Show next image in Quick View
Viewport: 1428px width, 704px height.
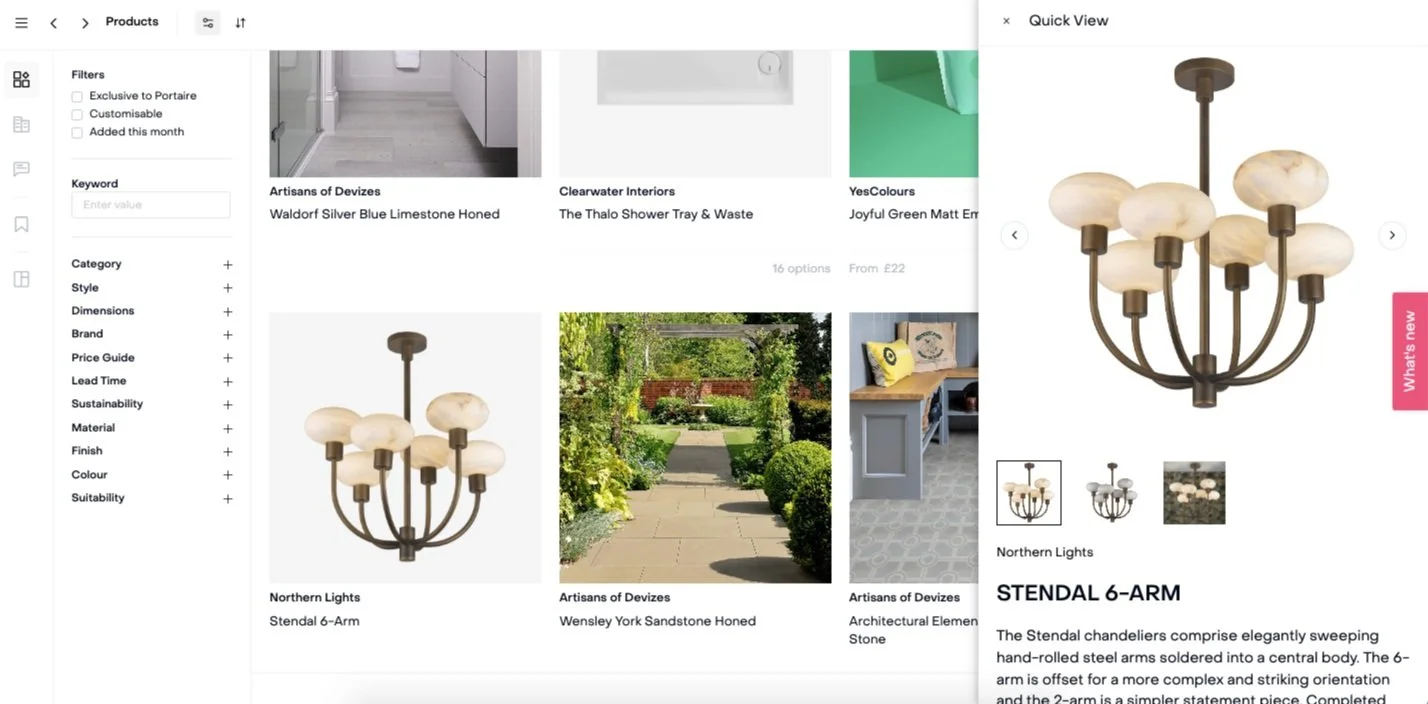point(1391,235)
